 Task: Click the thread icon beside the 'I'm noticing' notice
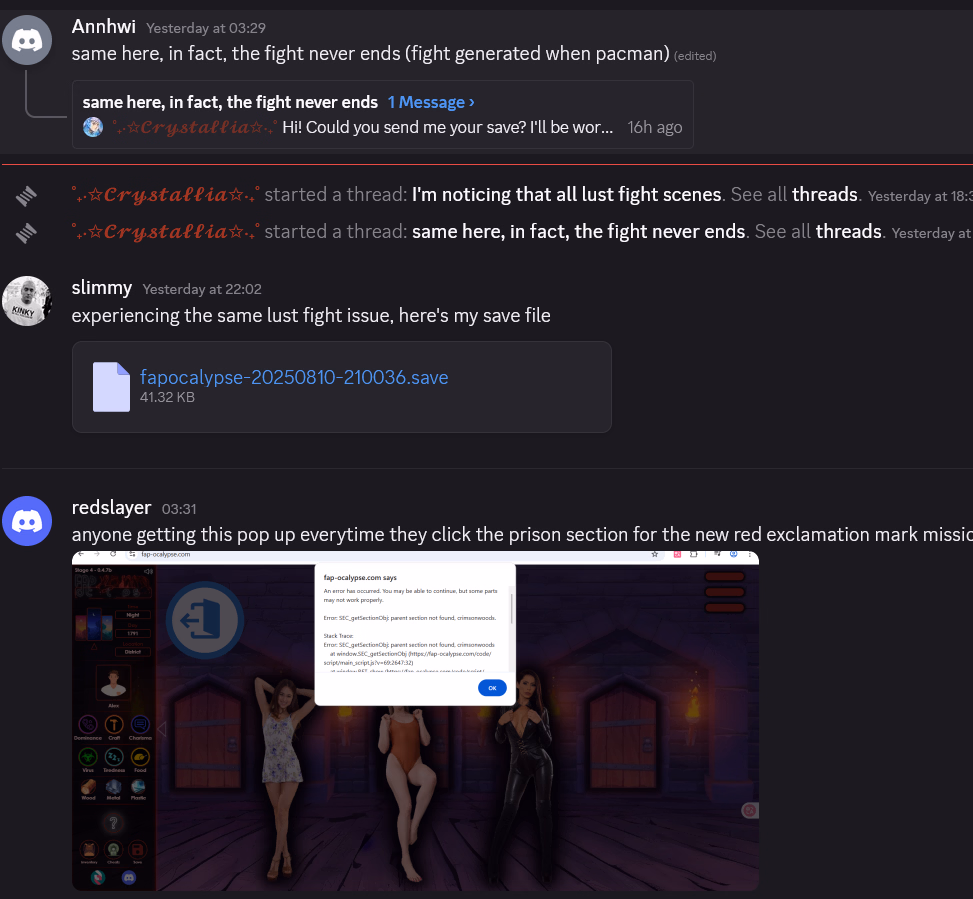pos(26,196)
